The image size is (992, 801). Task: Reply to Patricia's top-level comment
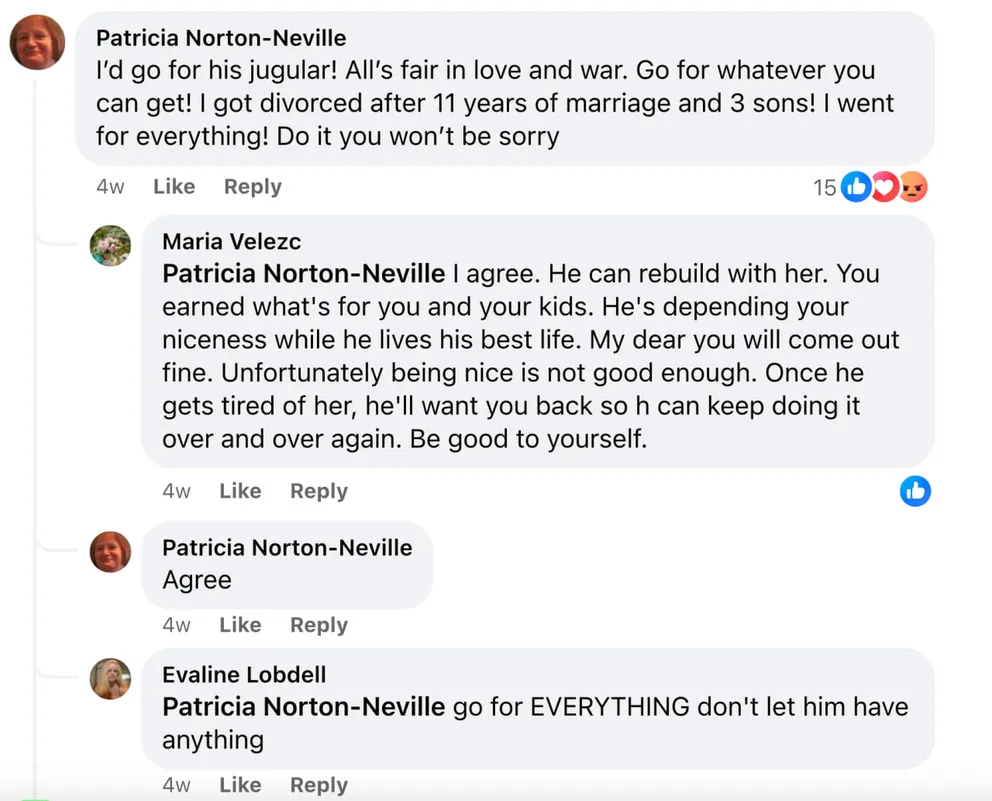pos(252,187)
